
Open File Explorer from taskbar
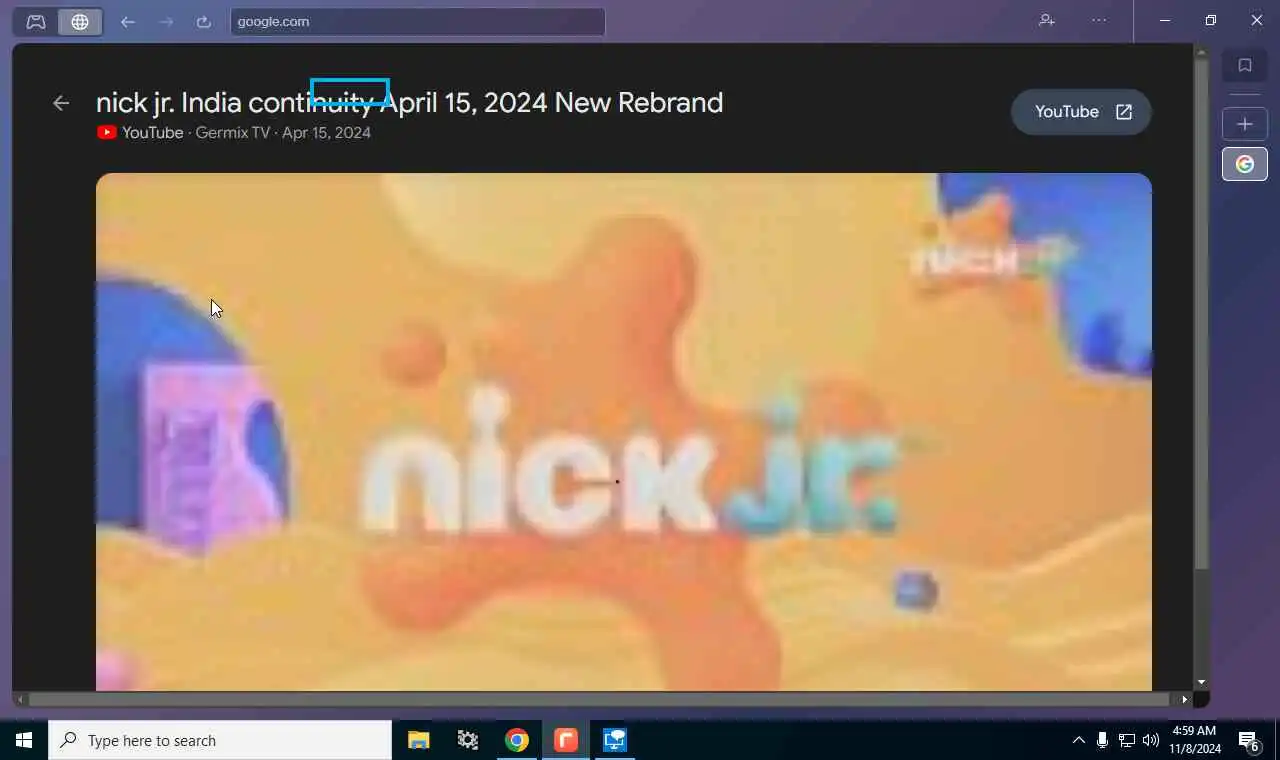point(419,740)
